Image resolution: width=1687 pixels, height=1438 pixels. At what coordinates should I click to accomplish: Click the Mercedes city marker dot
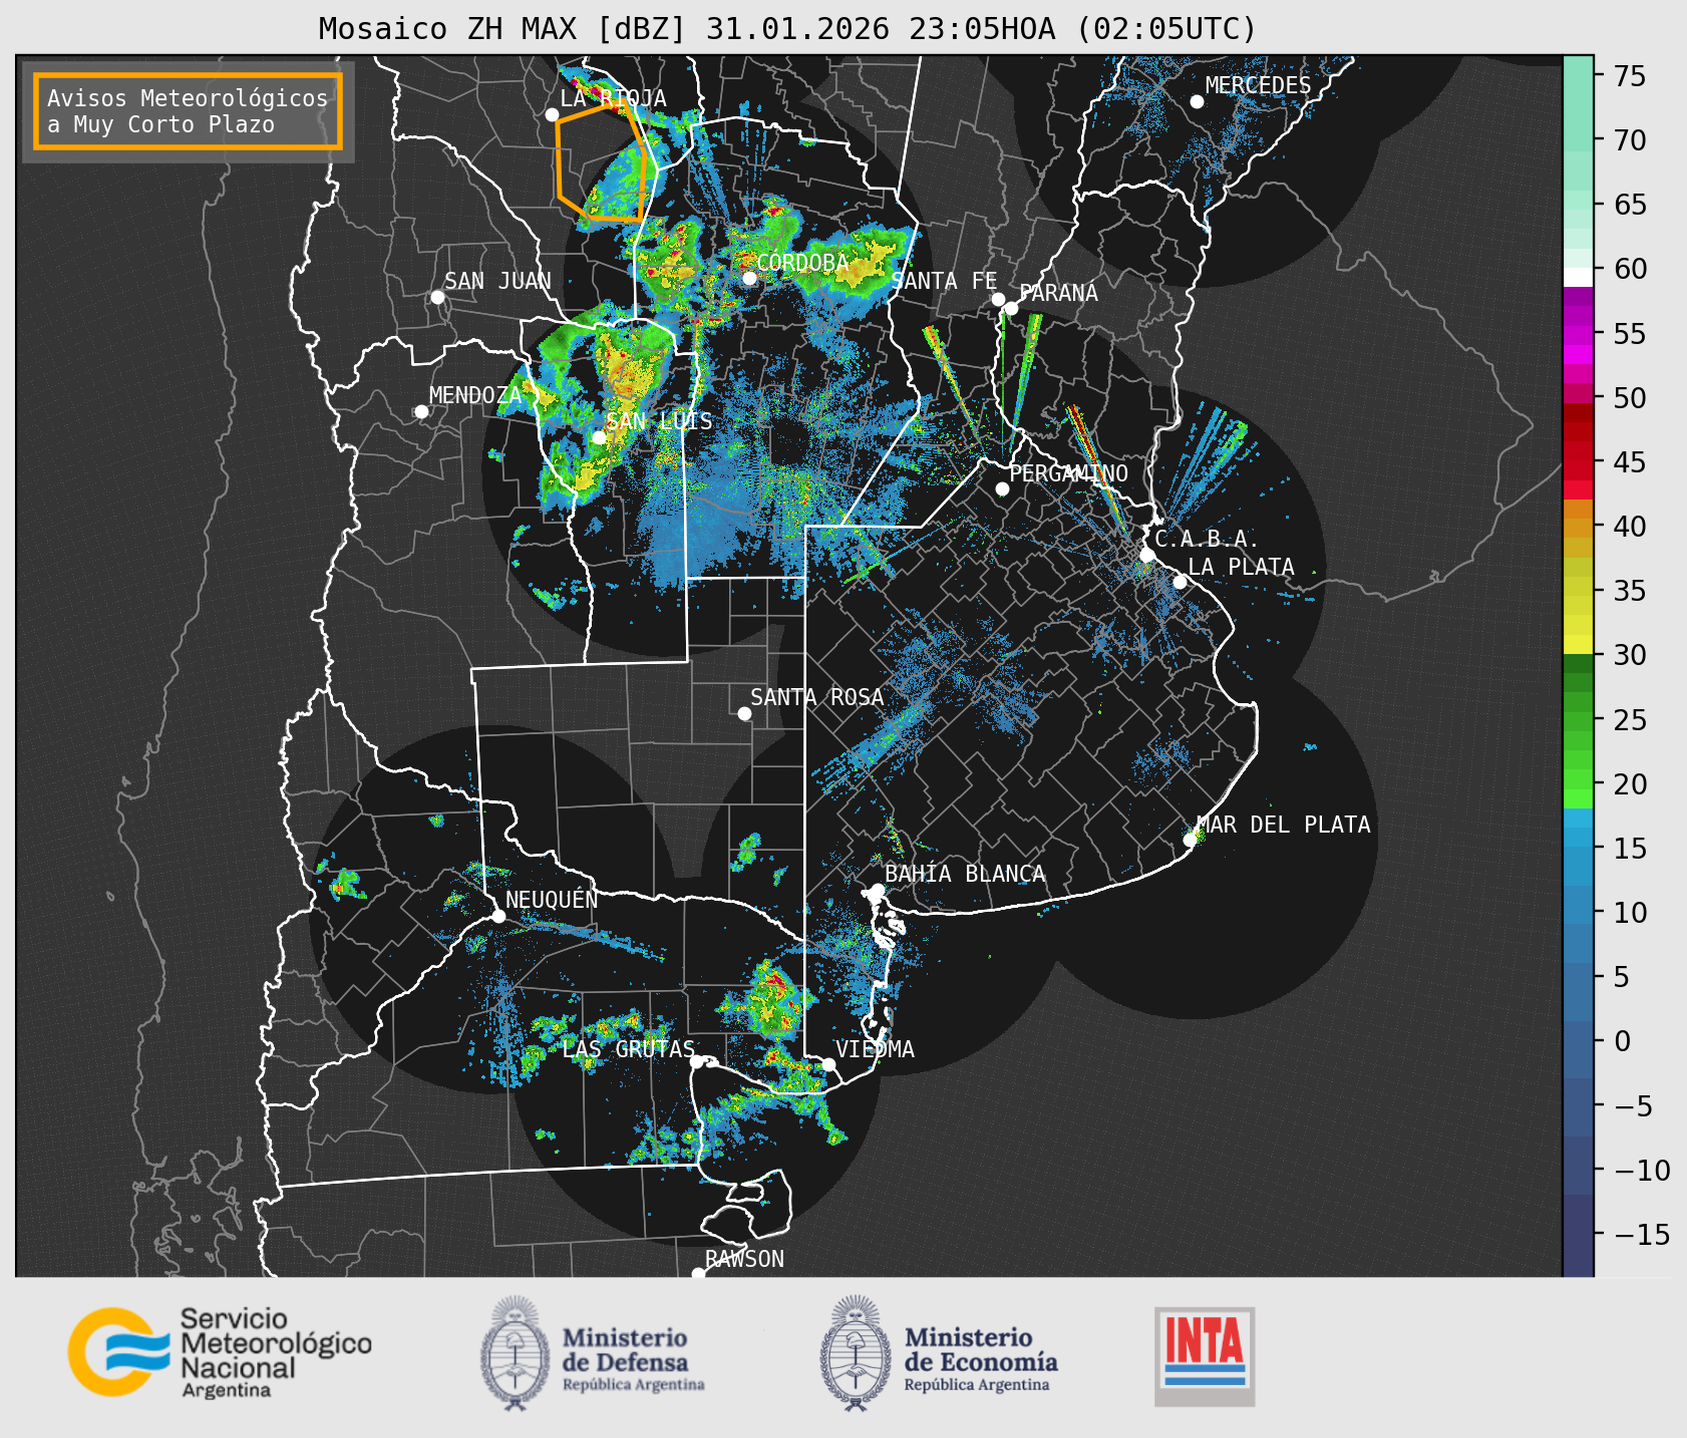click(x=1196, y=102)
